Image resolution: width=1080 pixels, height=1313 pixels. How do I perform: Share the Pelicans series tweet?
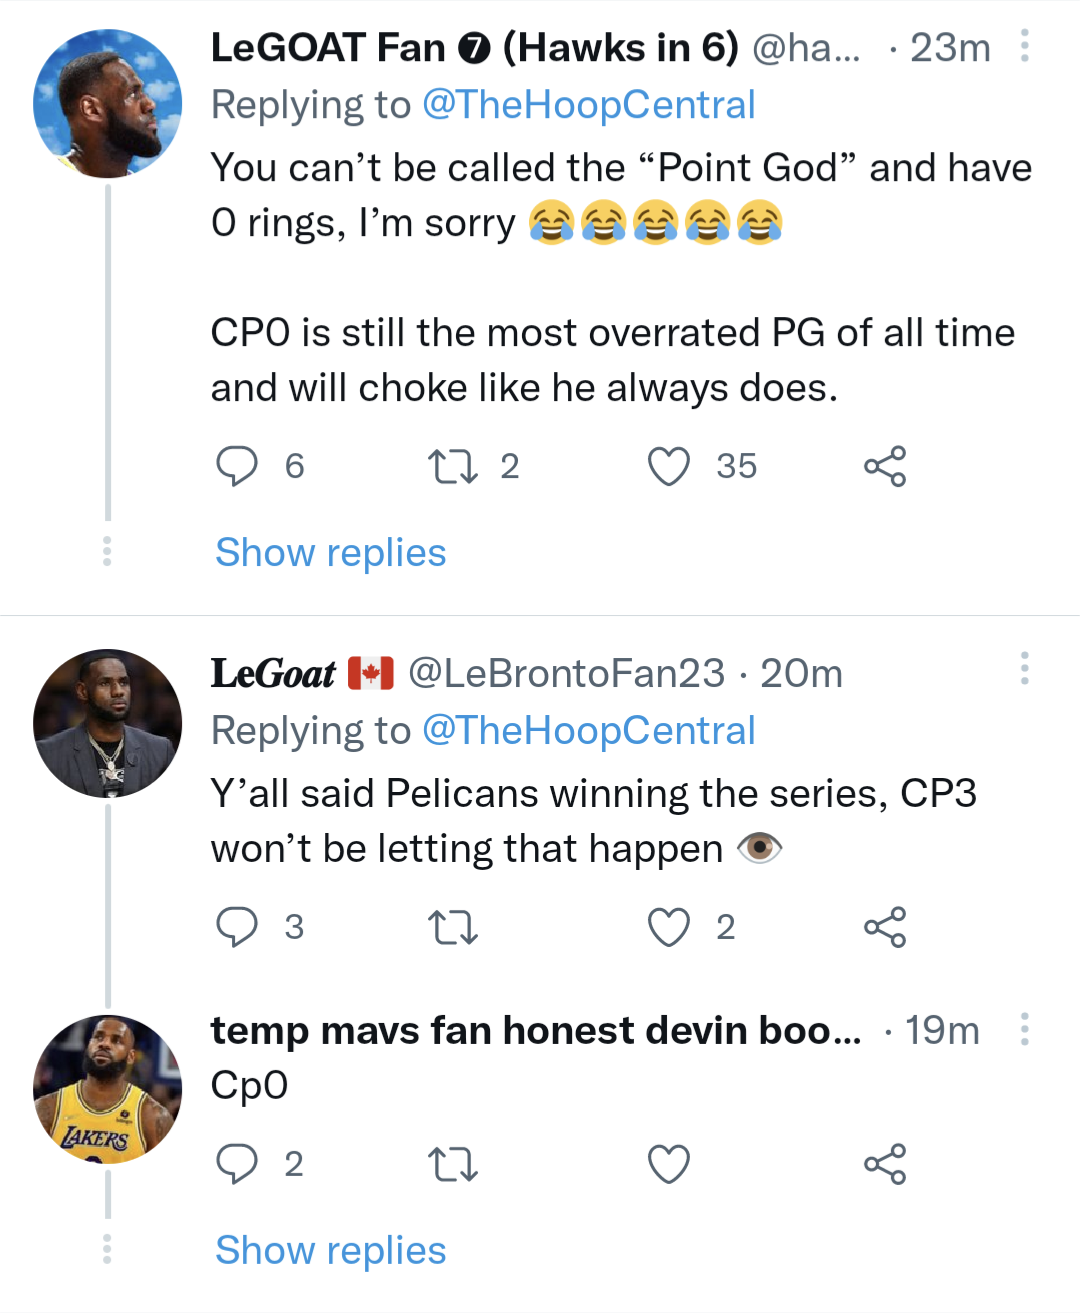pos(885,927)
